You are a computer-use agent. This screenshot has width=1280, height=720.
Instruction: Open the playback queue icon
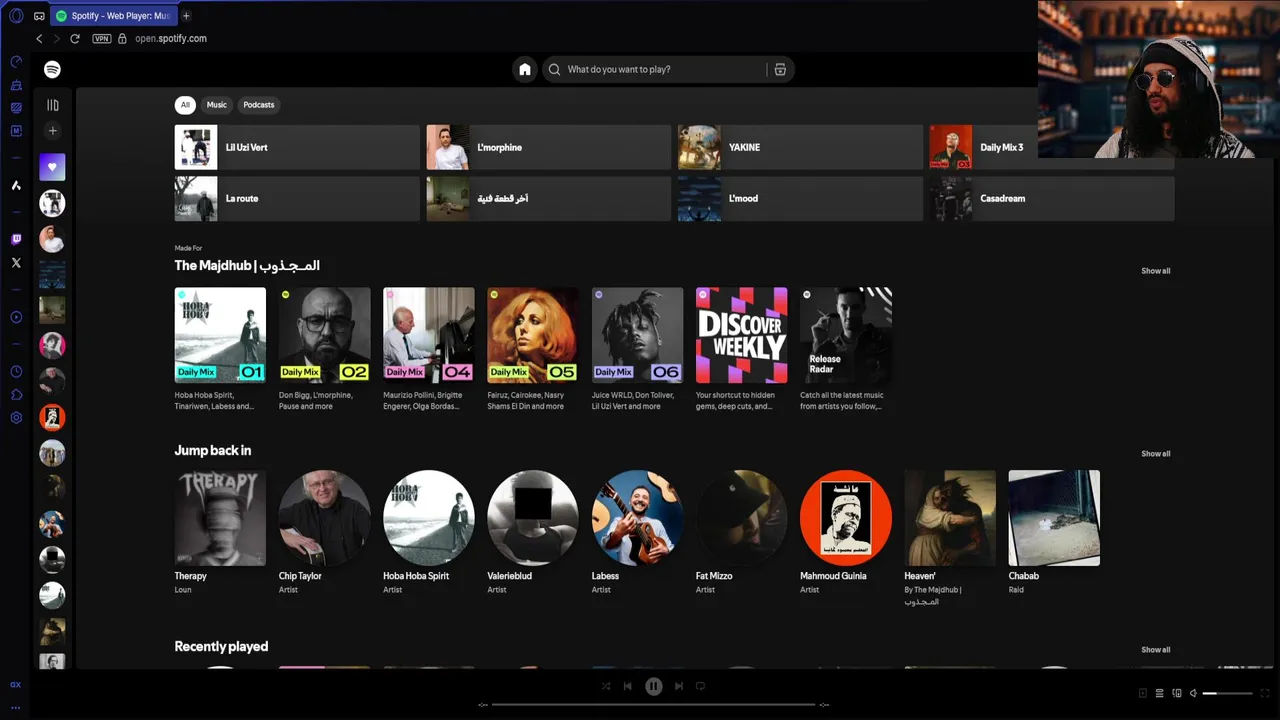(x=1160, y=693)
